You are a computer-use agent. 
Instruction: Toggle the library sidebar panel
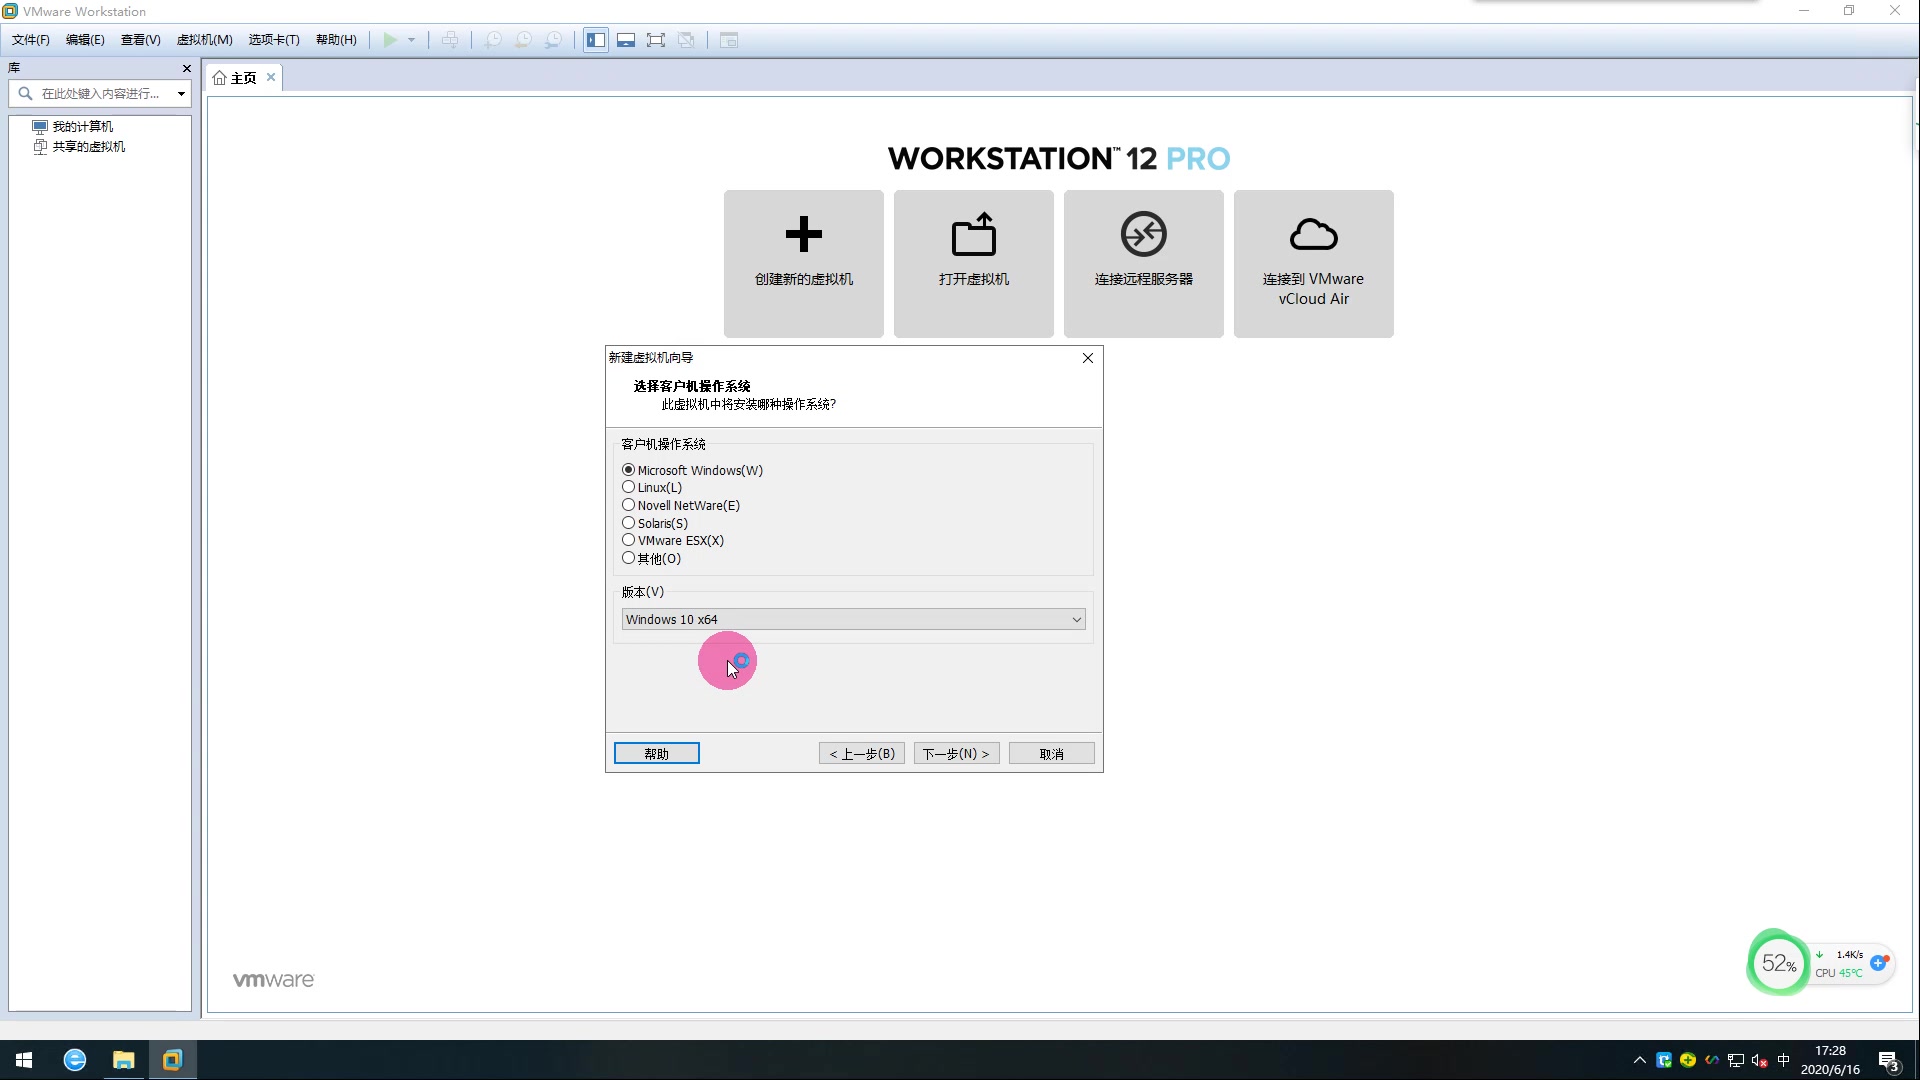pyautogui.click(x=596, y=40)
